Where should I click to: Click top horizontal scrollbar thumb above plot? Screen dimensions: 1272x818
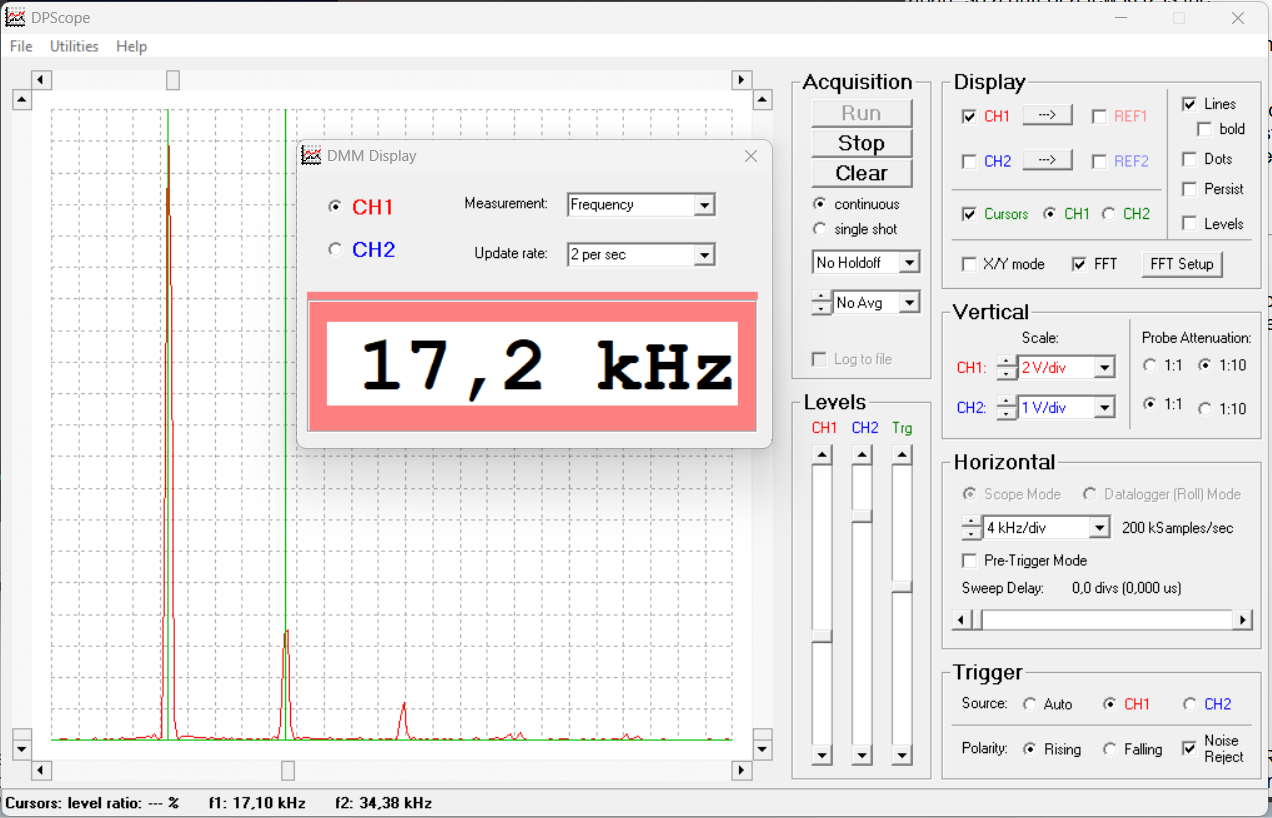173,80
